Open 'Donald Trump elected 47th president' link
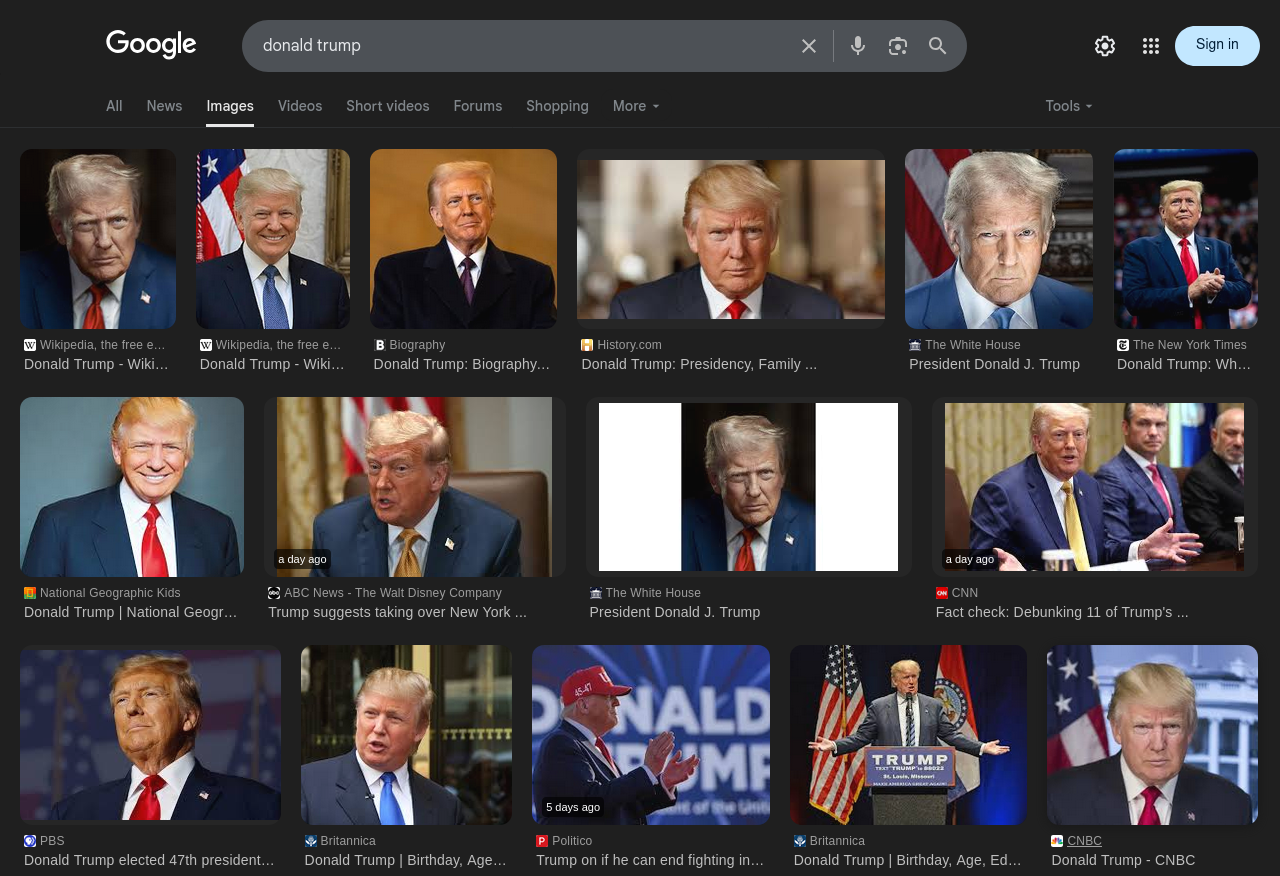The width and height of the screenshot is (1280, 876). click(149, 860)
